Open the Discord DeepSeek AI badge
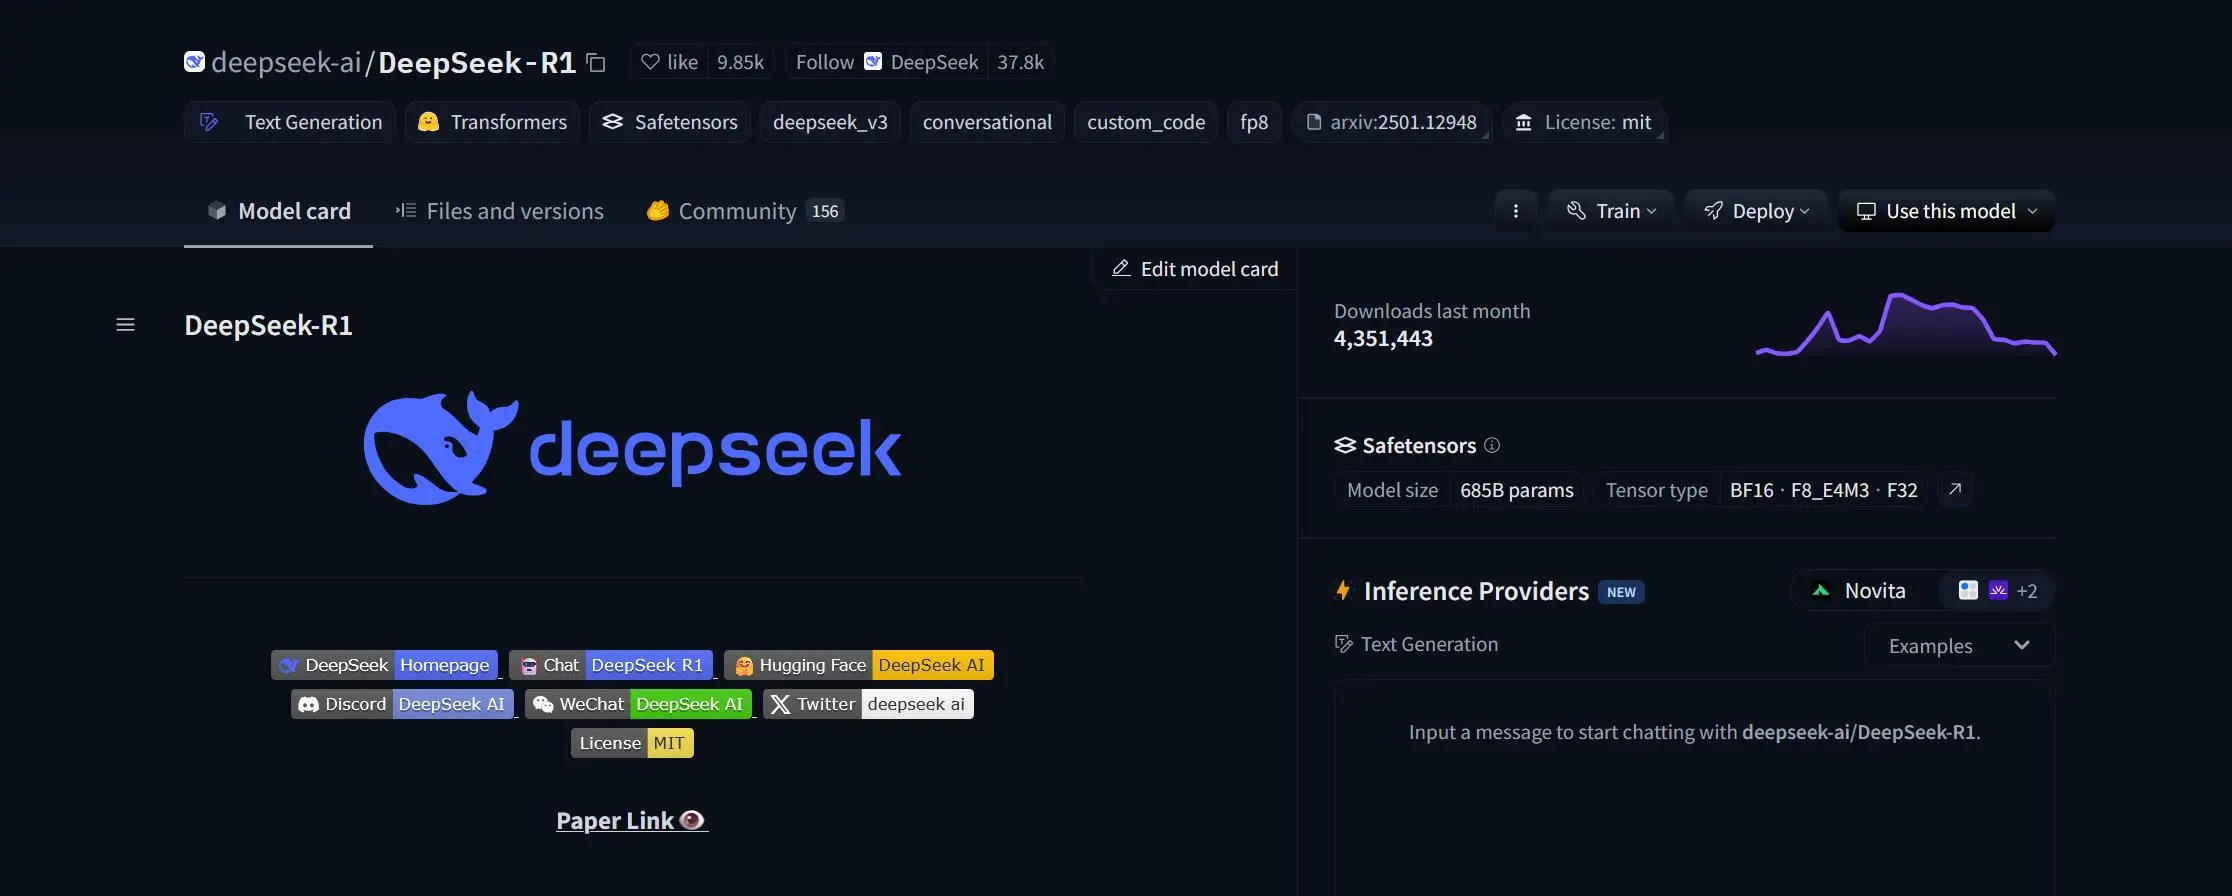The width and height of the screenshot is (2232, 896). (x=403, y=704)
